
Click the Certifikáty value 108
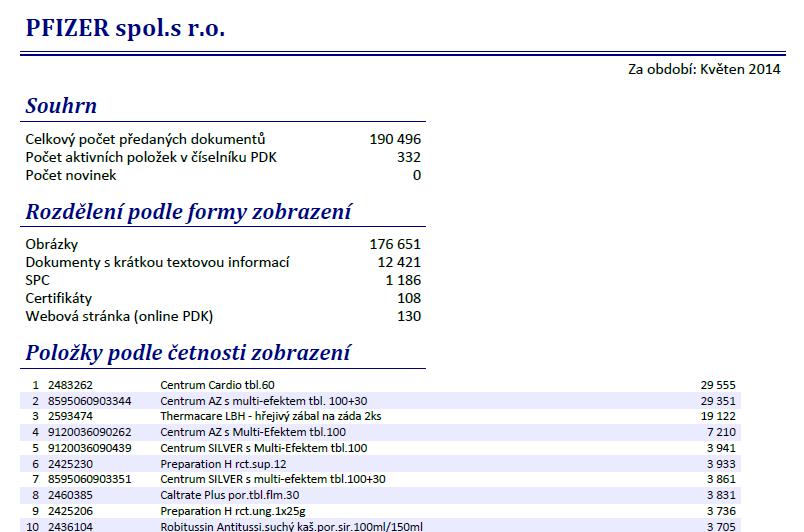[409, 298]
